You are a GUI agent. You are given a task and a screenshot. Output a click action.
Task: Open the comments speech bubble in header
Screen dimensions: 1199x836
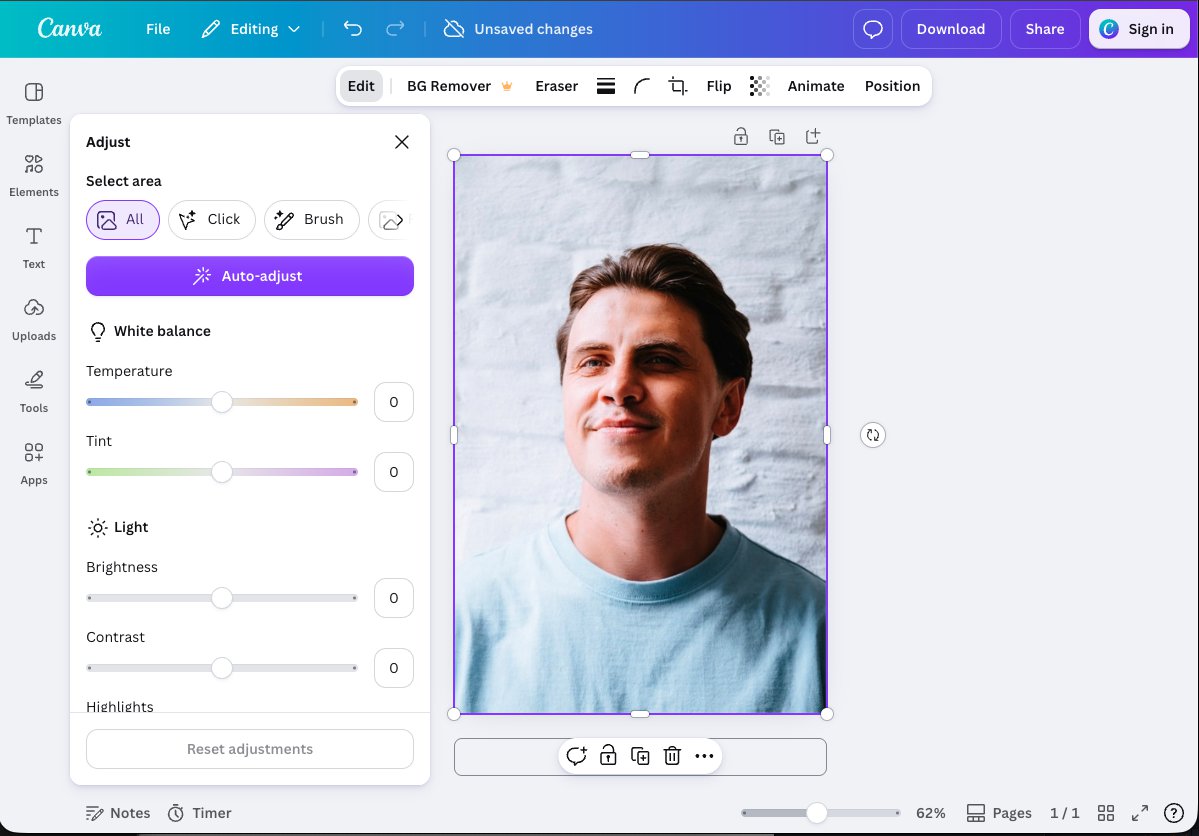tap(872, 29)
